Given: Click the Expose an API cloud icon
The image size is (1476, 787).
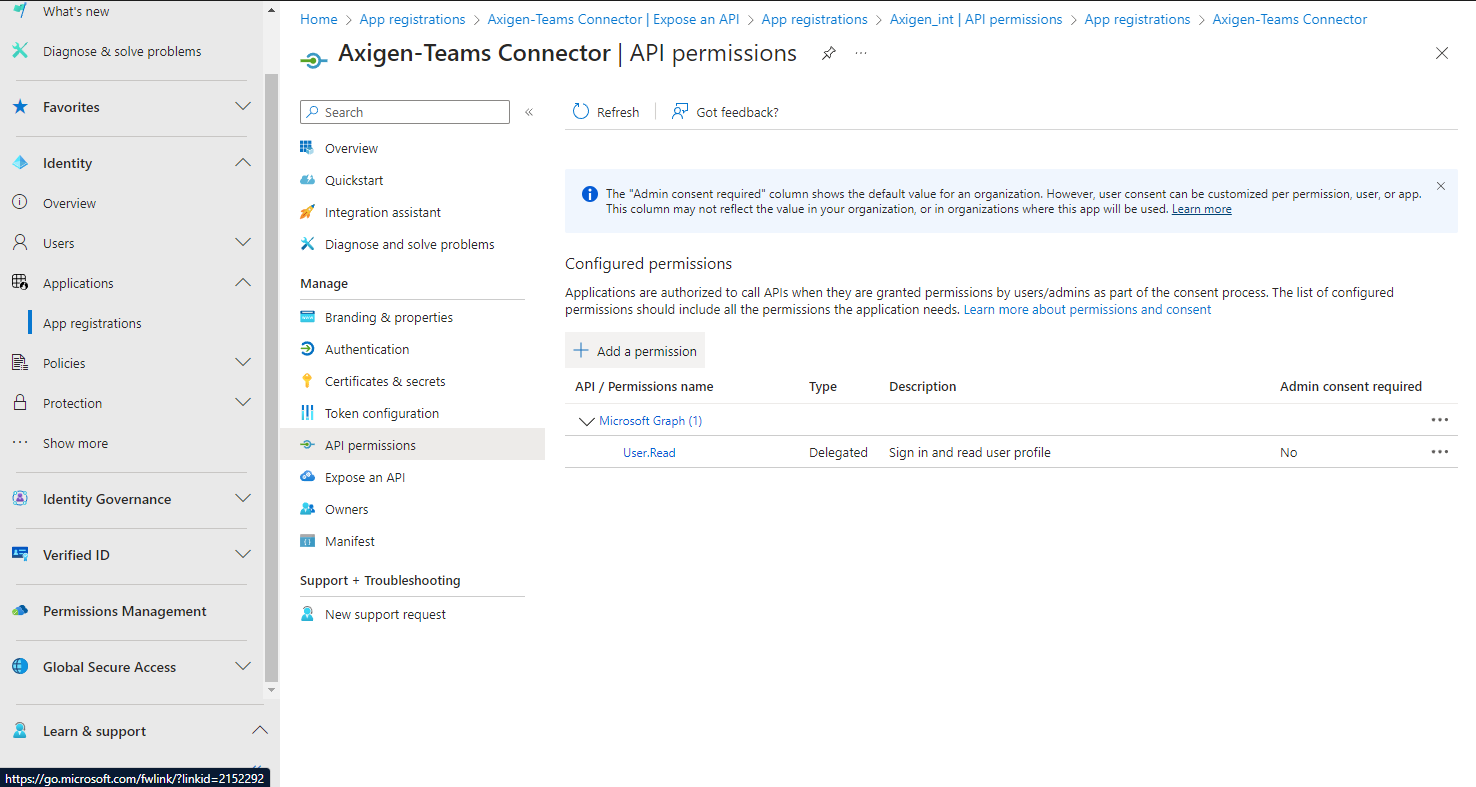Looking at the screenshot, I should [x=307, y=477].
